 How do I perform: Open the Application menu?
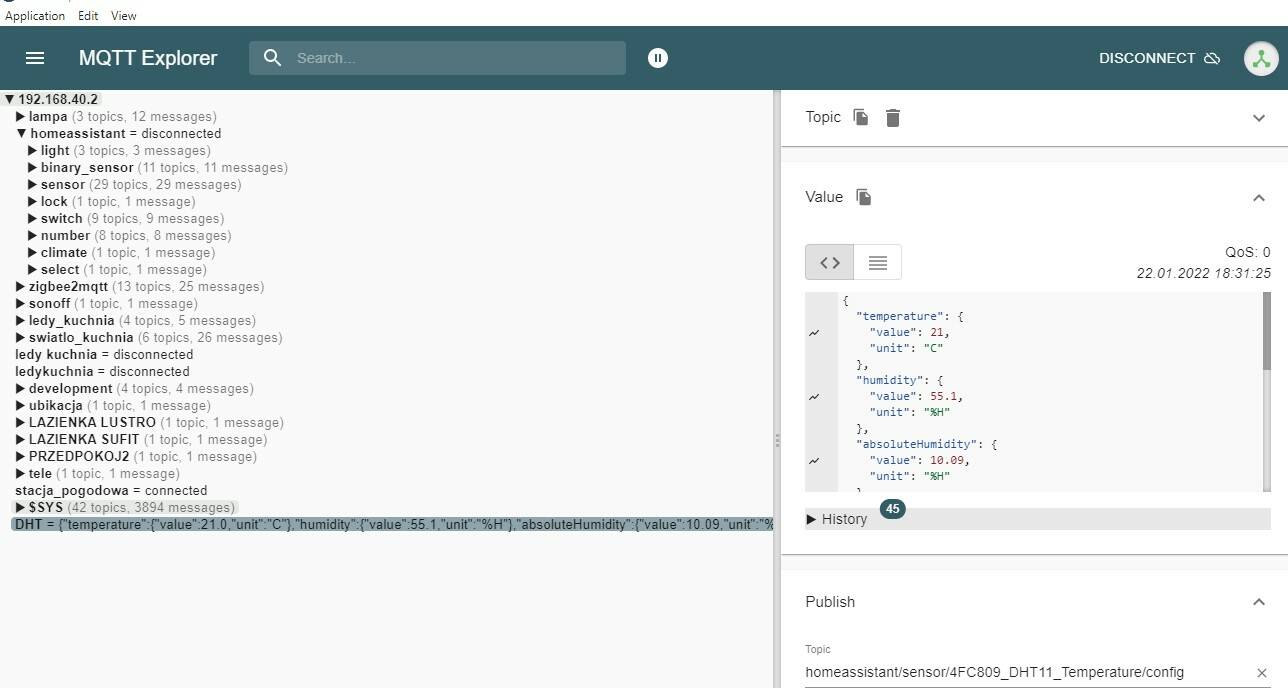pyautogui.click(x=35, y=16)
